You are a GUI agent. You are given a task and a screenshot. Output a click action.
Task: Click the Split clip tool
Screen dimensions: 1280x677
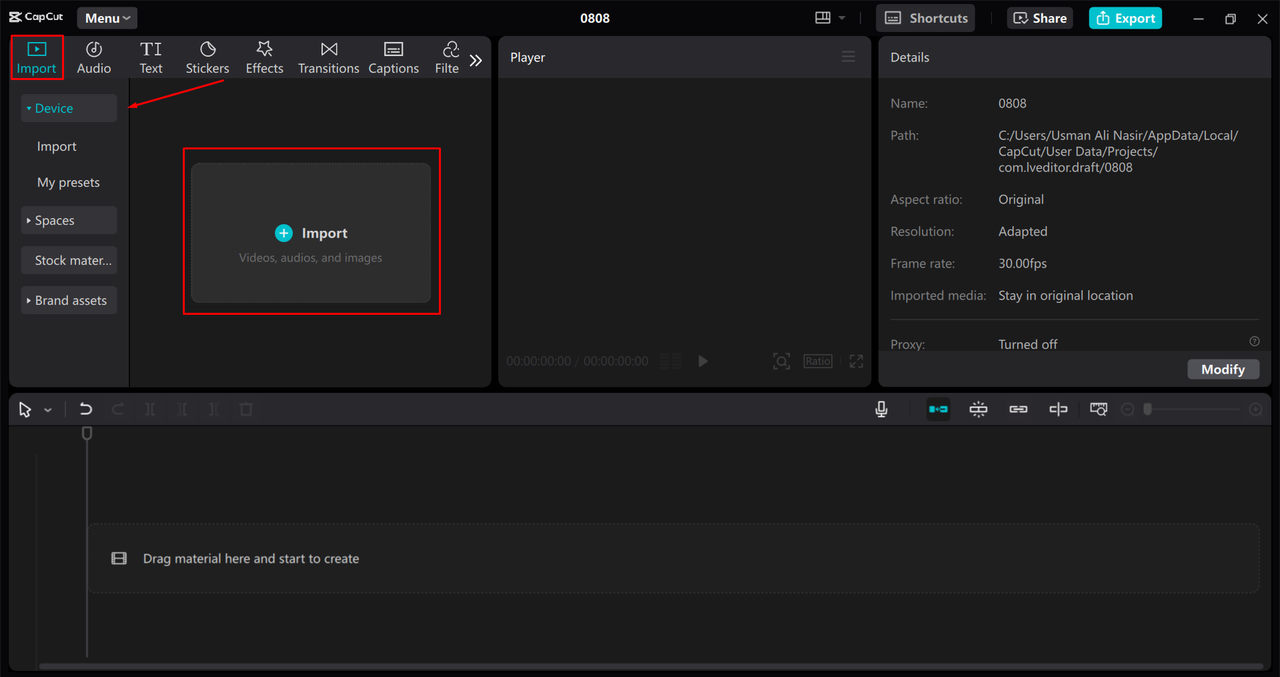point(150,409)
